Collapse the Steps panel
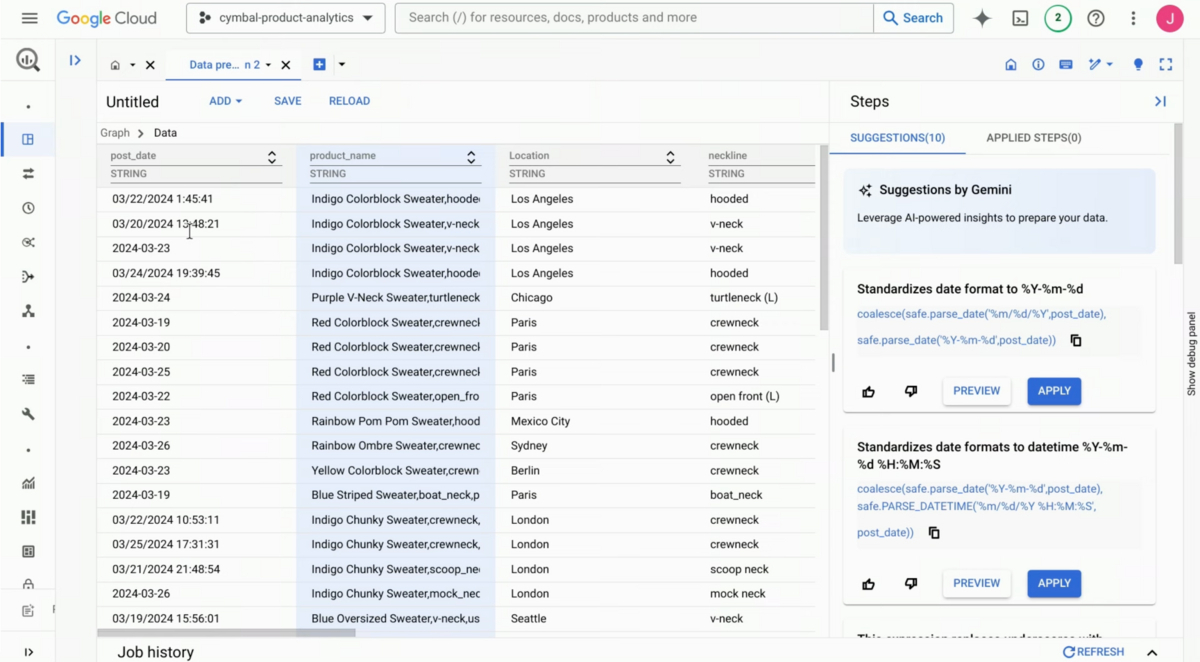1200x662 pixels. pos(1160,101)
